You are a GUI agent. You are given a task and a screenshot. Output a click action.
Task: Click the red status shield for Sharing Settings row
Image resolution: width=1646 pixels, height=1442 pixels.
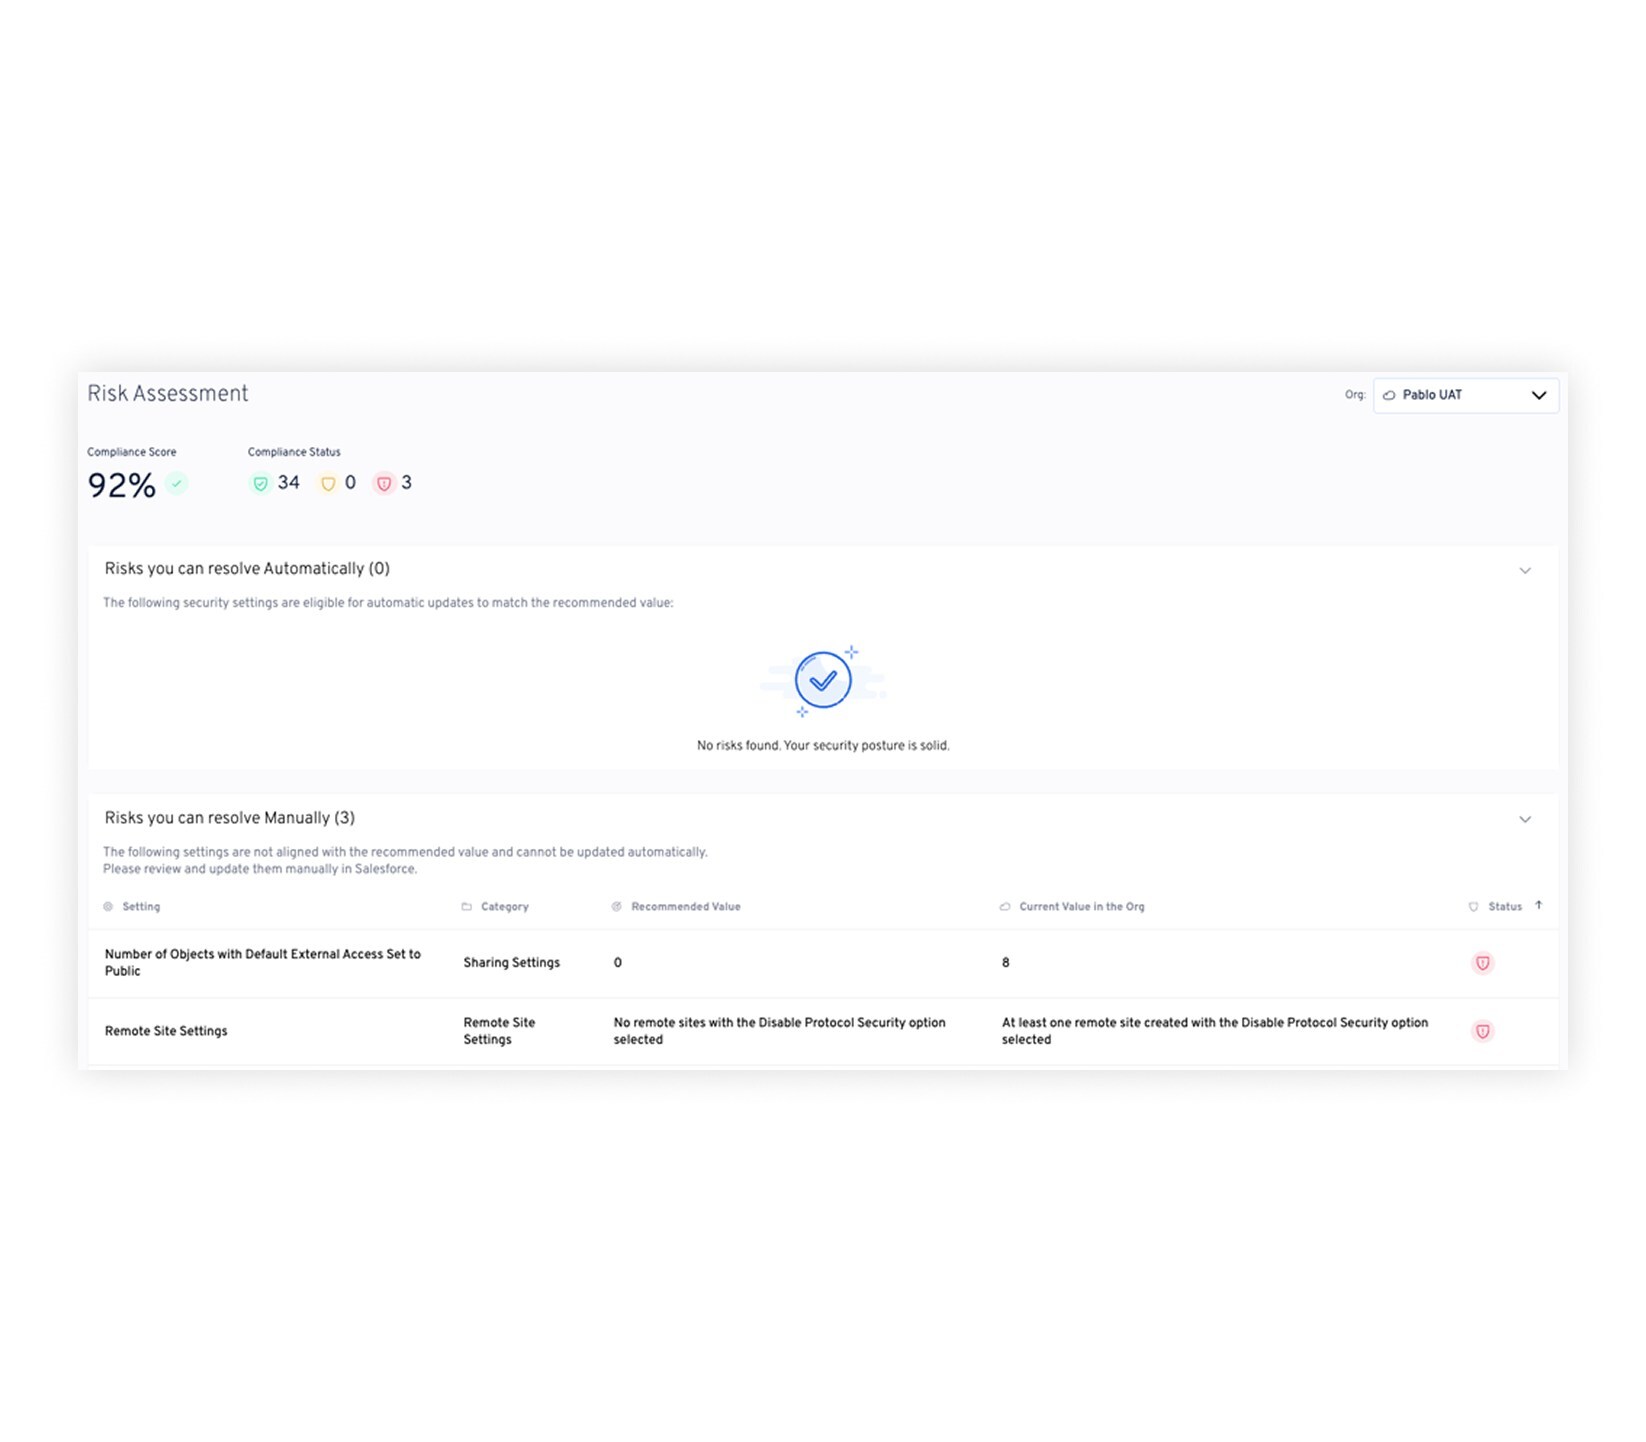(1482, 963)
